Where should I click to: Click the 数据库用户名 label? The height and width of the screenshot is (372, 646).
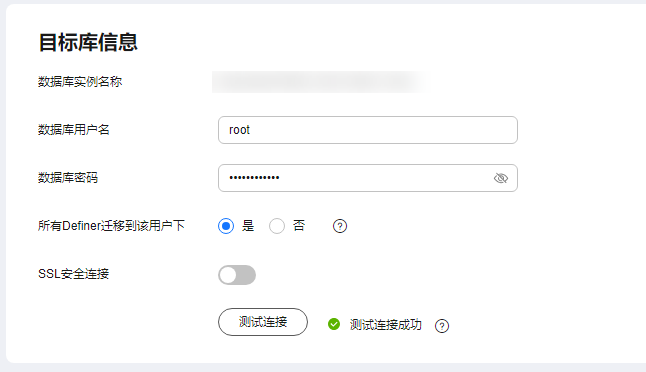point(74,130)
